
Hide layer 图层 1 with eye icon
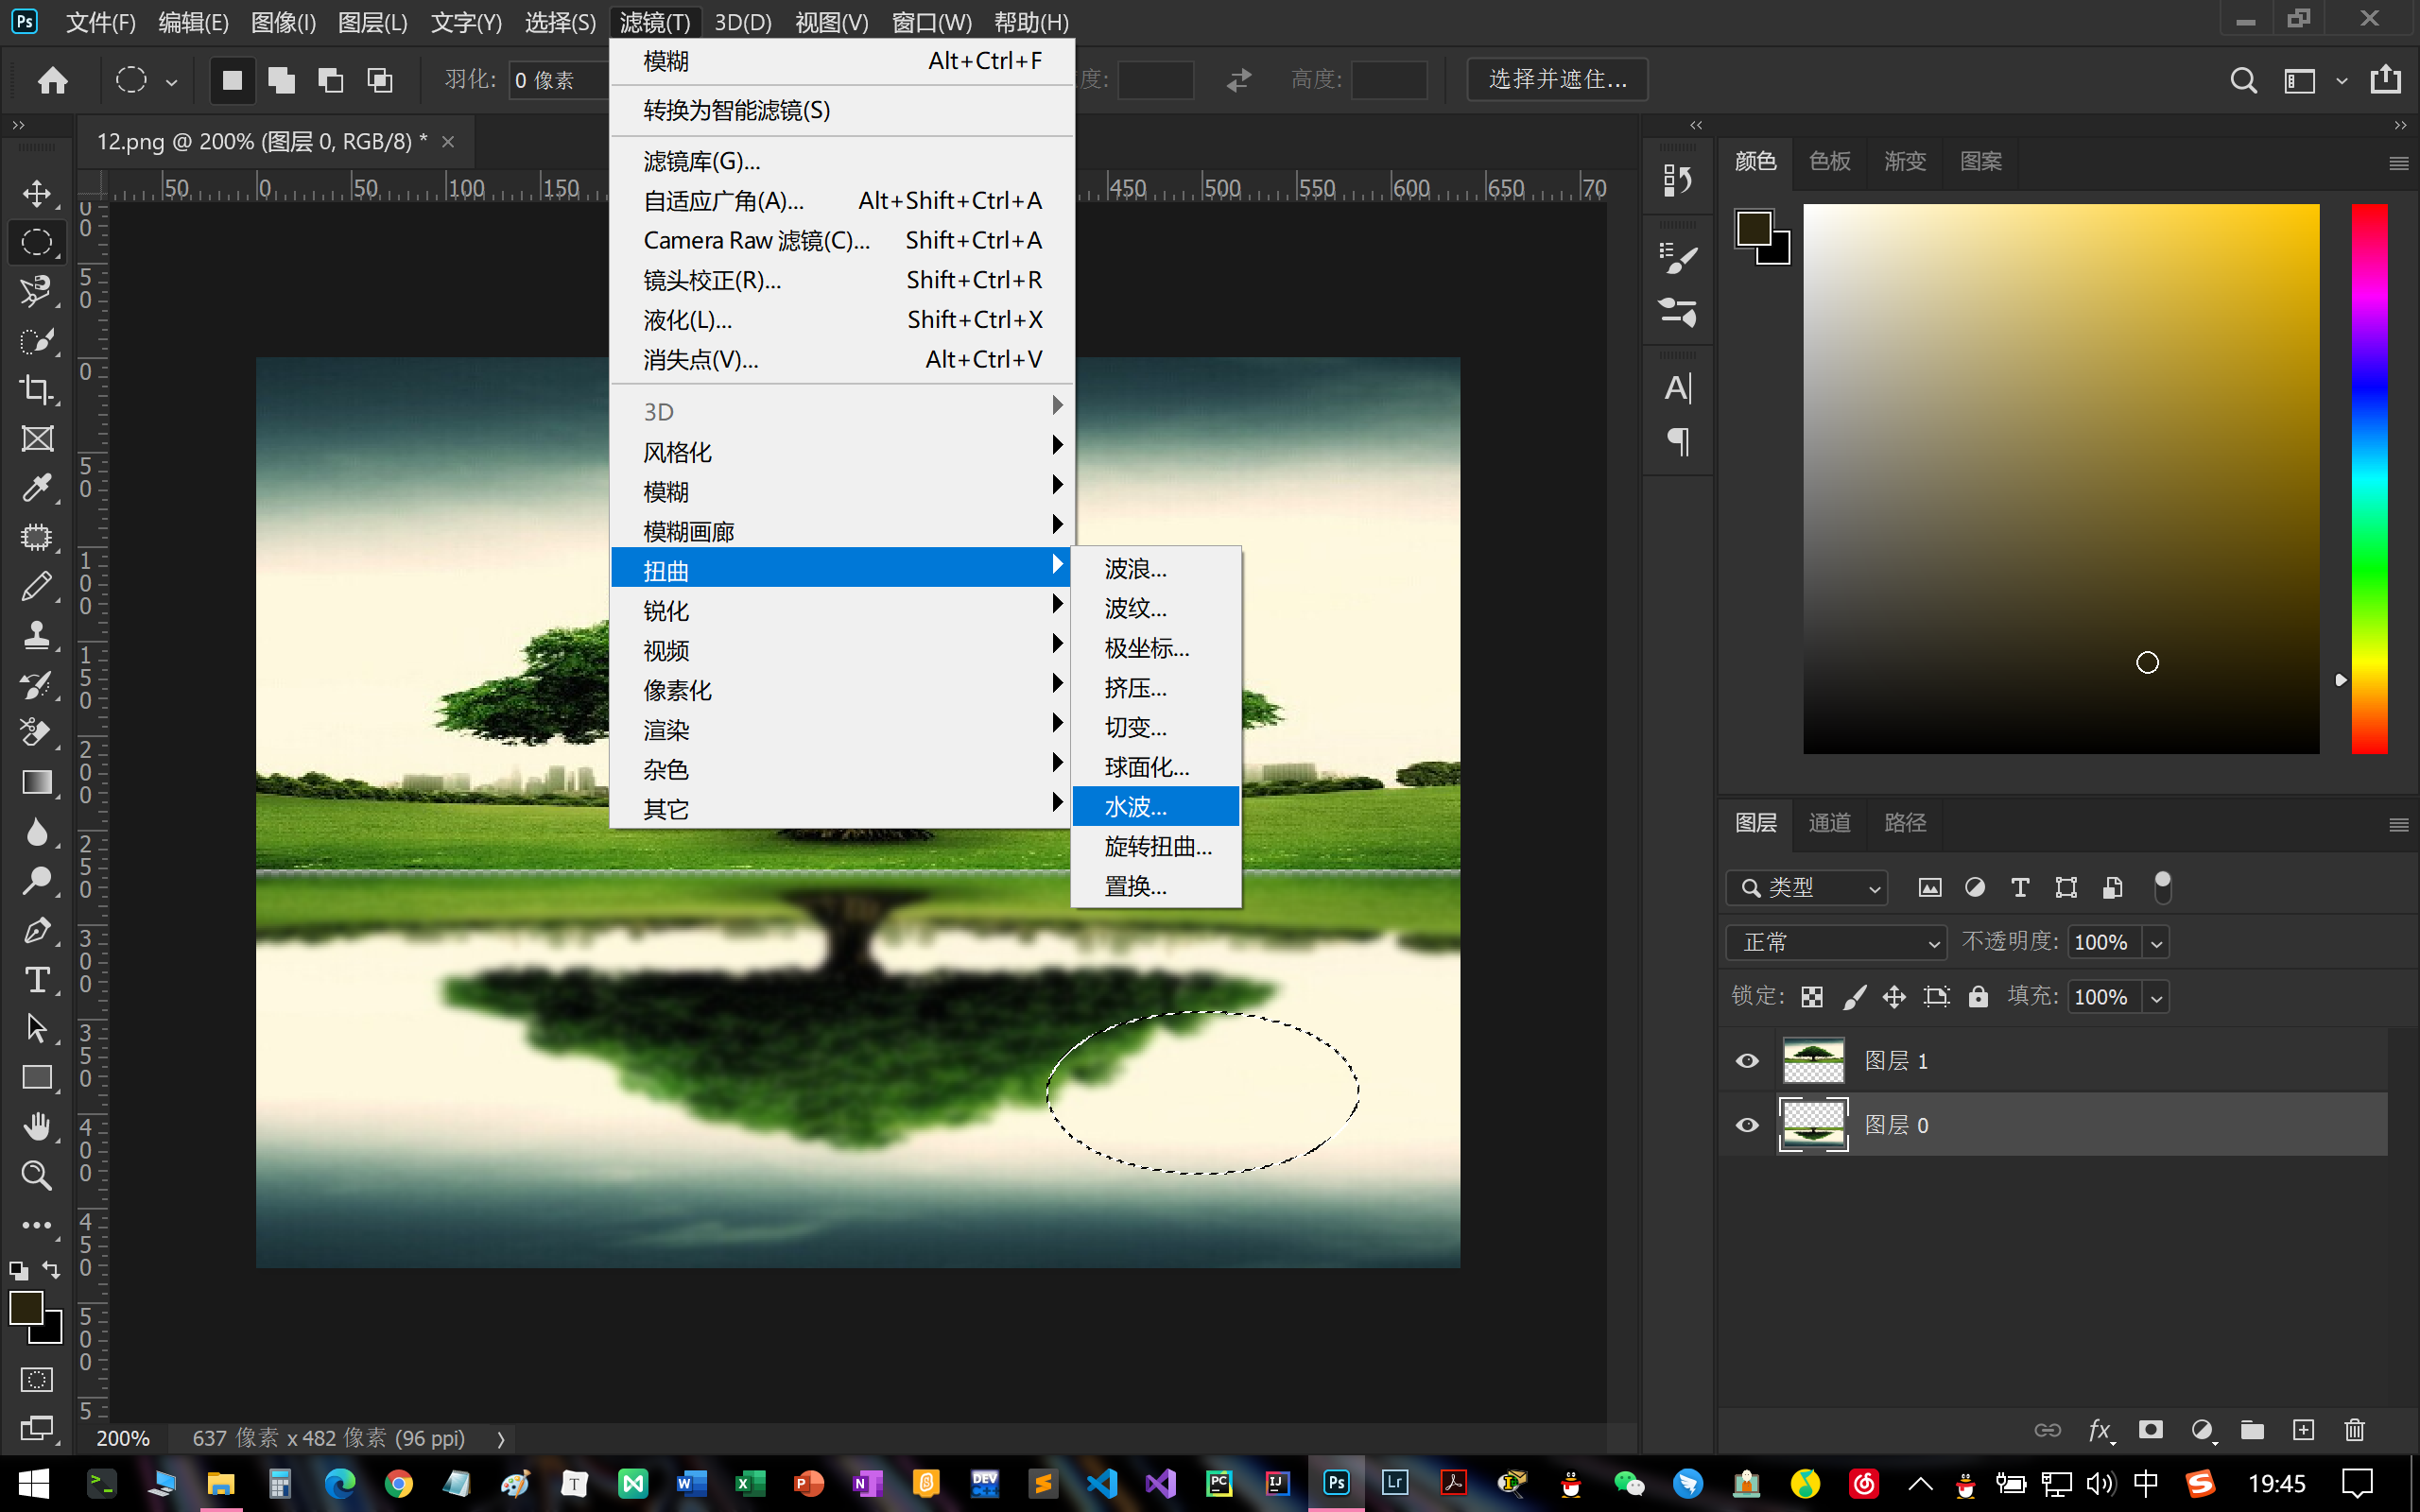(1747, 1061)
